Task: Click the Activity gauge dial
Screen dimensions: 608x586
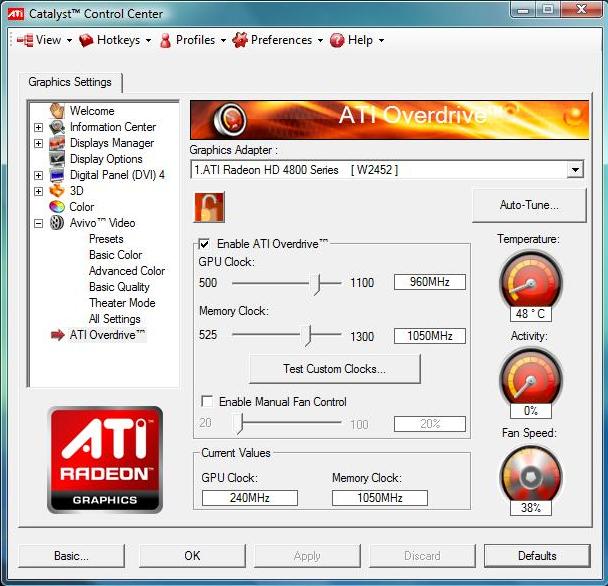Action: (x=530, y=377)
